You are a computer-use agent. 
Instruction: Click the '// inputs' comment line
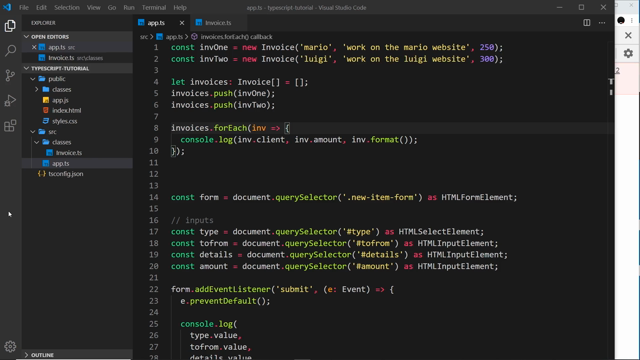pos(192,220)
